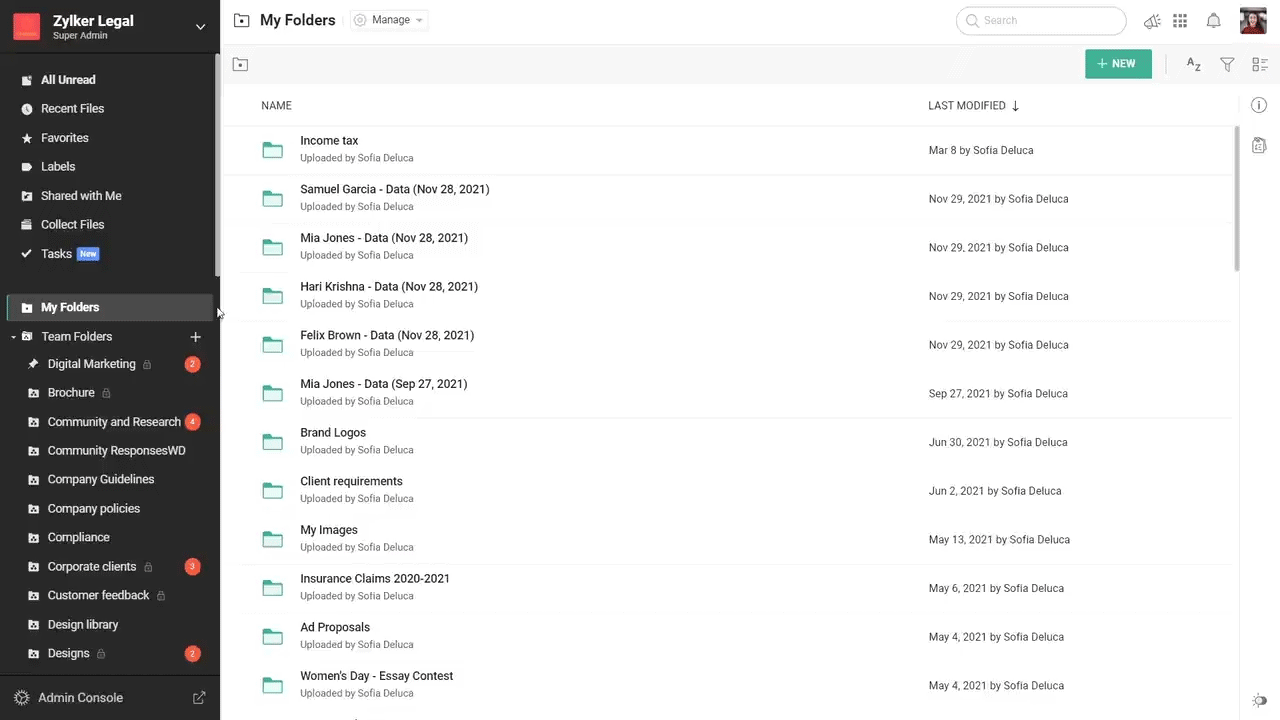Open the filter funnel icon
The height and width of the screenshot is (720, 1280).
click(x=1227, y=64)
